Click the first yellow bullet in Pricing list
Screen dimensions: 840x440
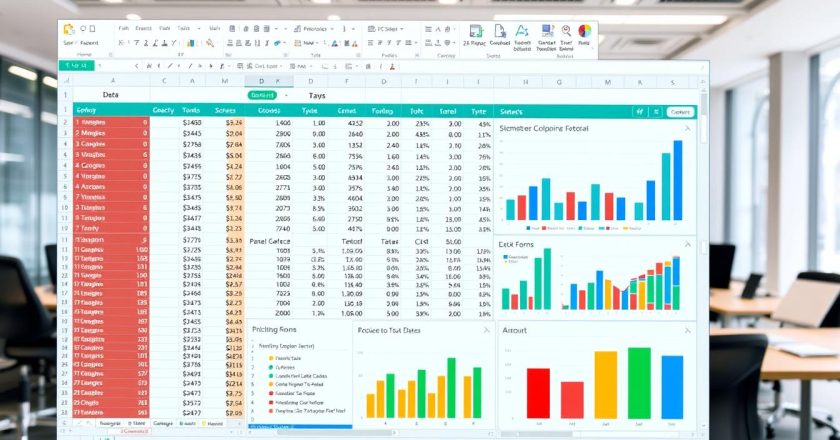pos(269,357)
